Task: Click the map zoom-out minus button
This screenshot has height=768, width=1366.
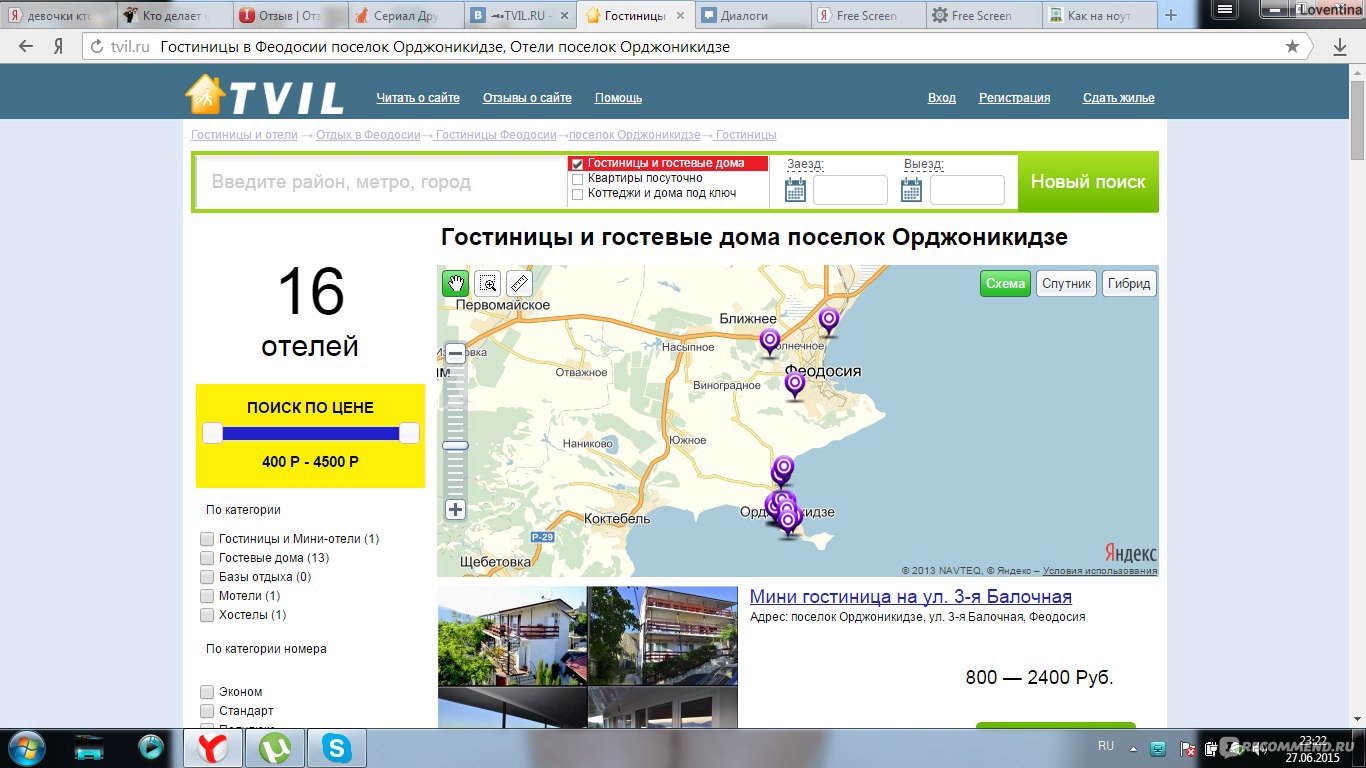Action: click(x=455, y=353)
